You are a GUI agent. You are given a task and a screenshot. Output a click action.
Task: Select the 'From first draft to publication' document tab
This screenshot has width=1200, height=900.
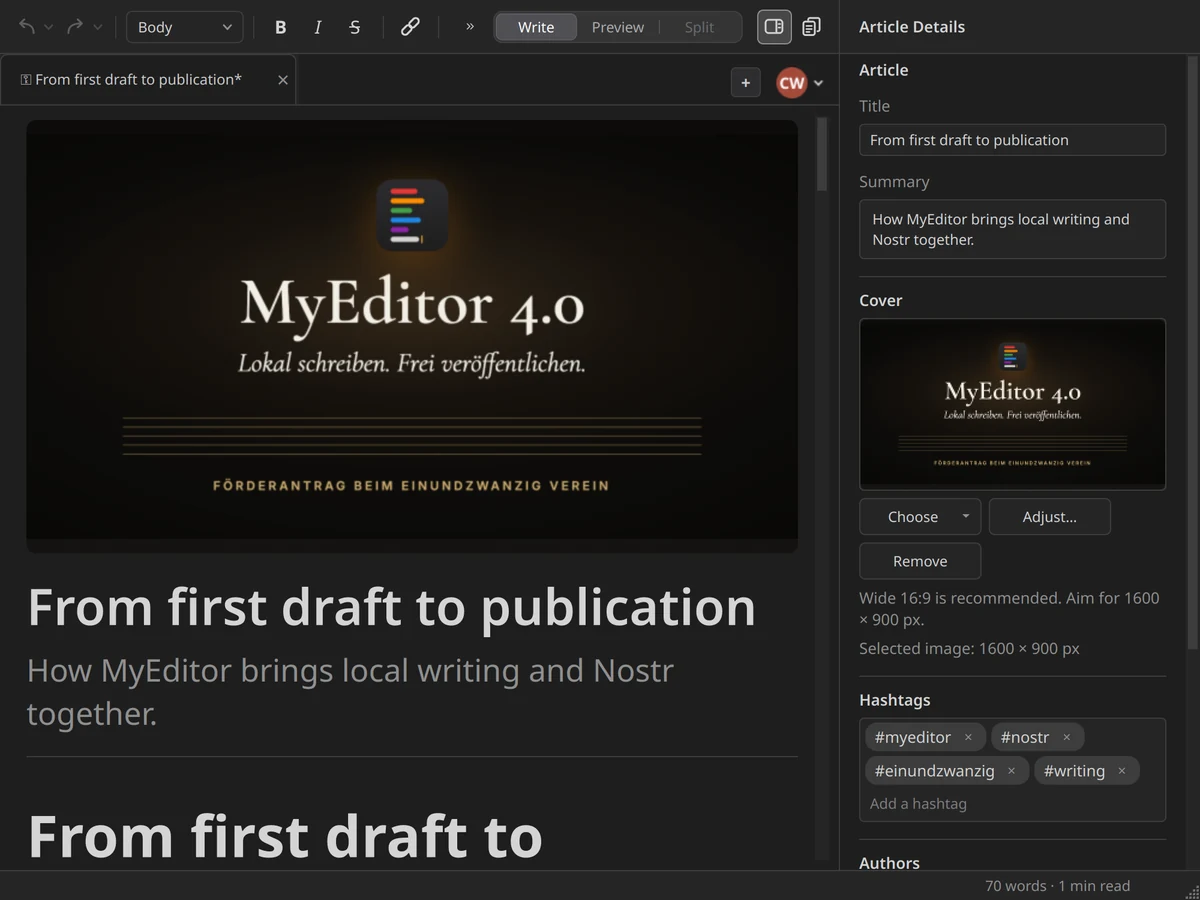coord(148,80)
